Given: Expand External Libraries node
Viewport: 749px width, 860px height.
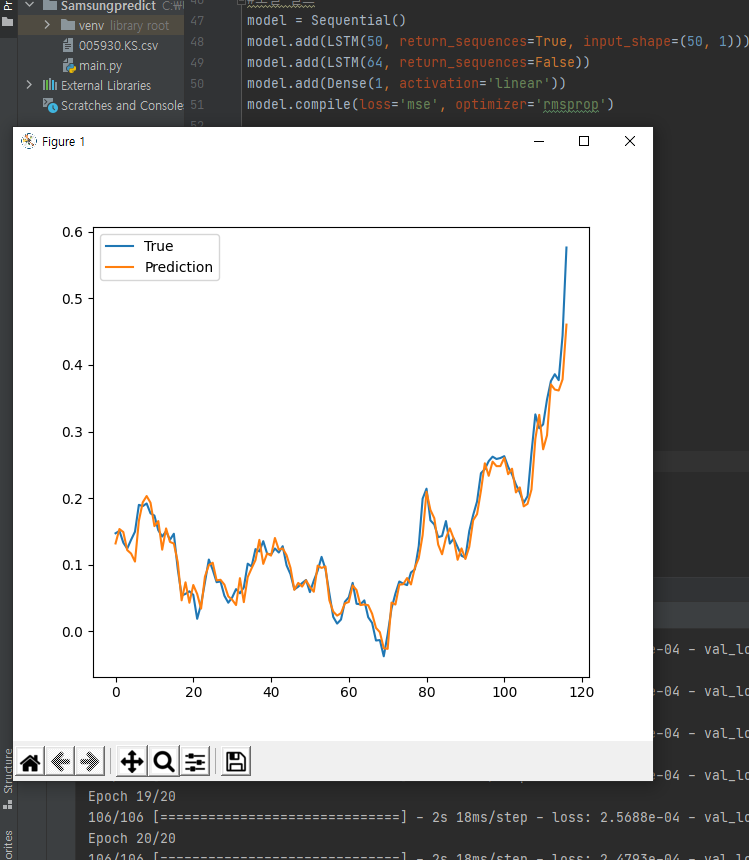Looking at the screenshot, I should tap(29, 85).
